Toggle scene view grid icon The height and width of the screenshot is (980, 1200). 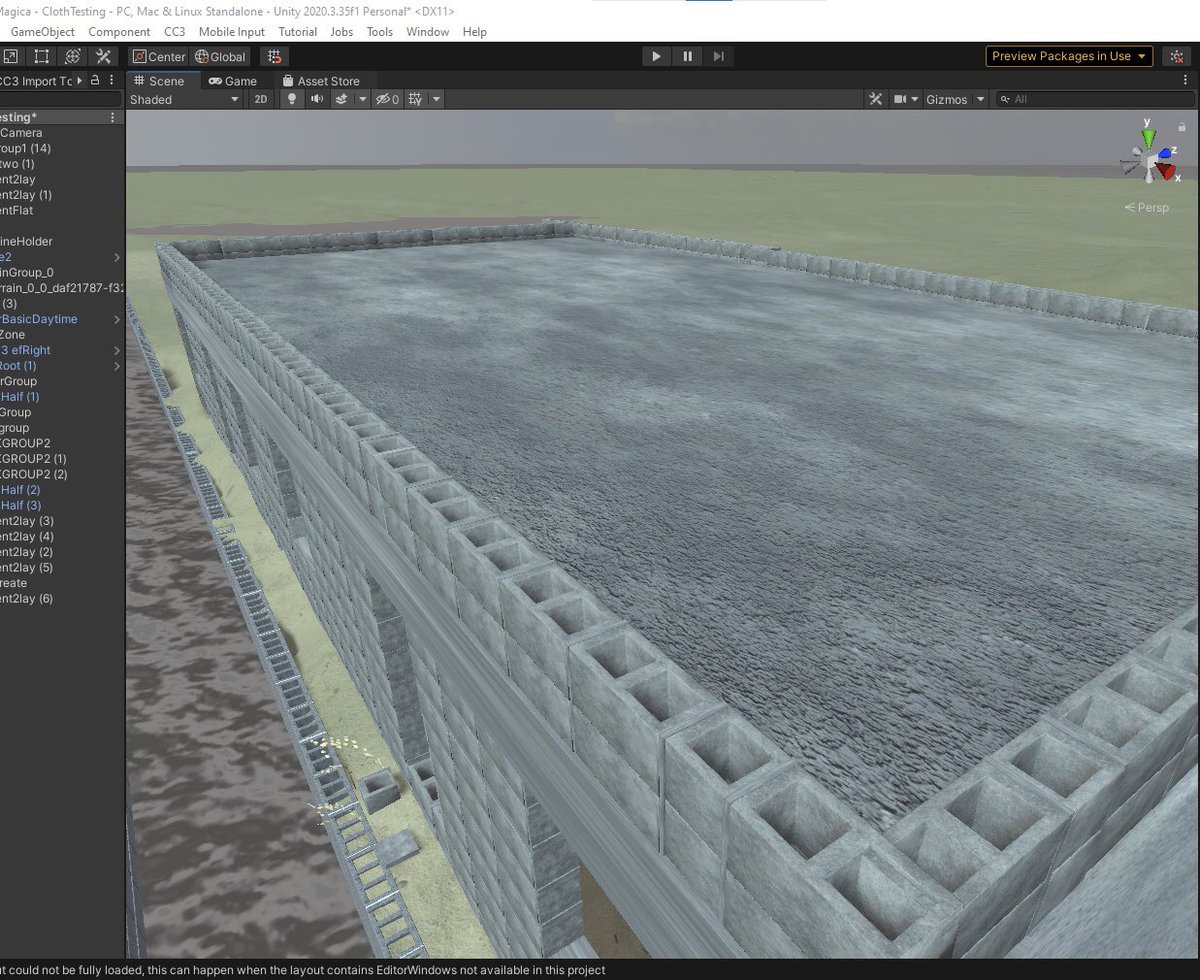click(416, 99)
